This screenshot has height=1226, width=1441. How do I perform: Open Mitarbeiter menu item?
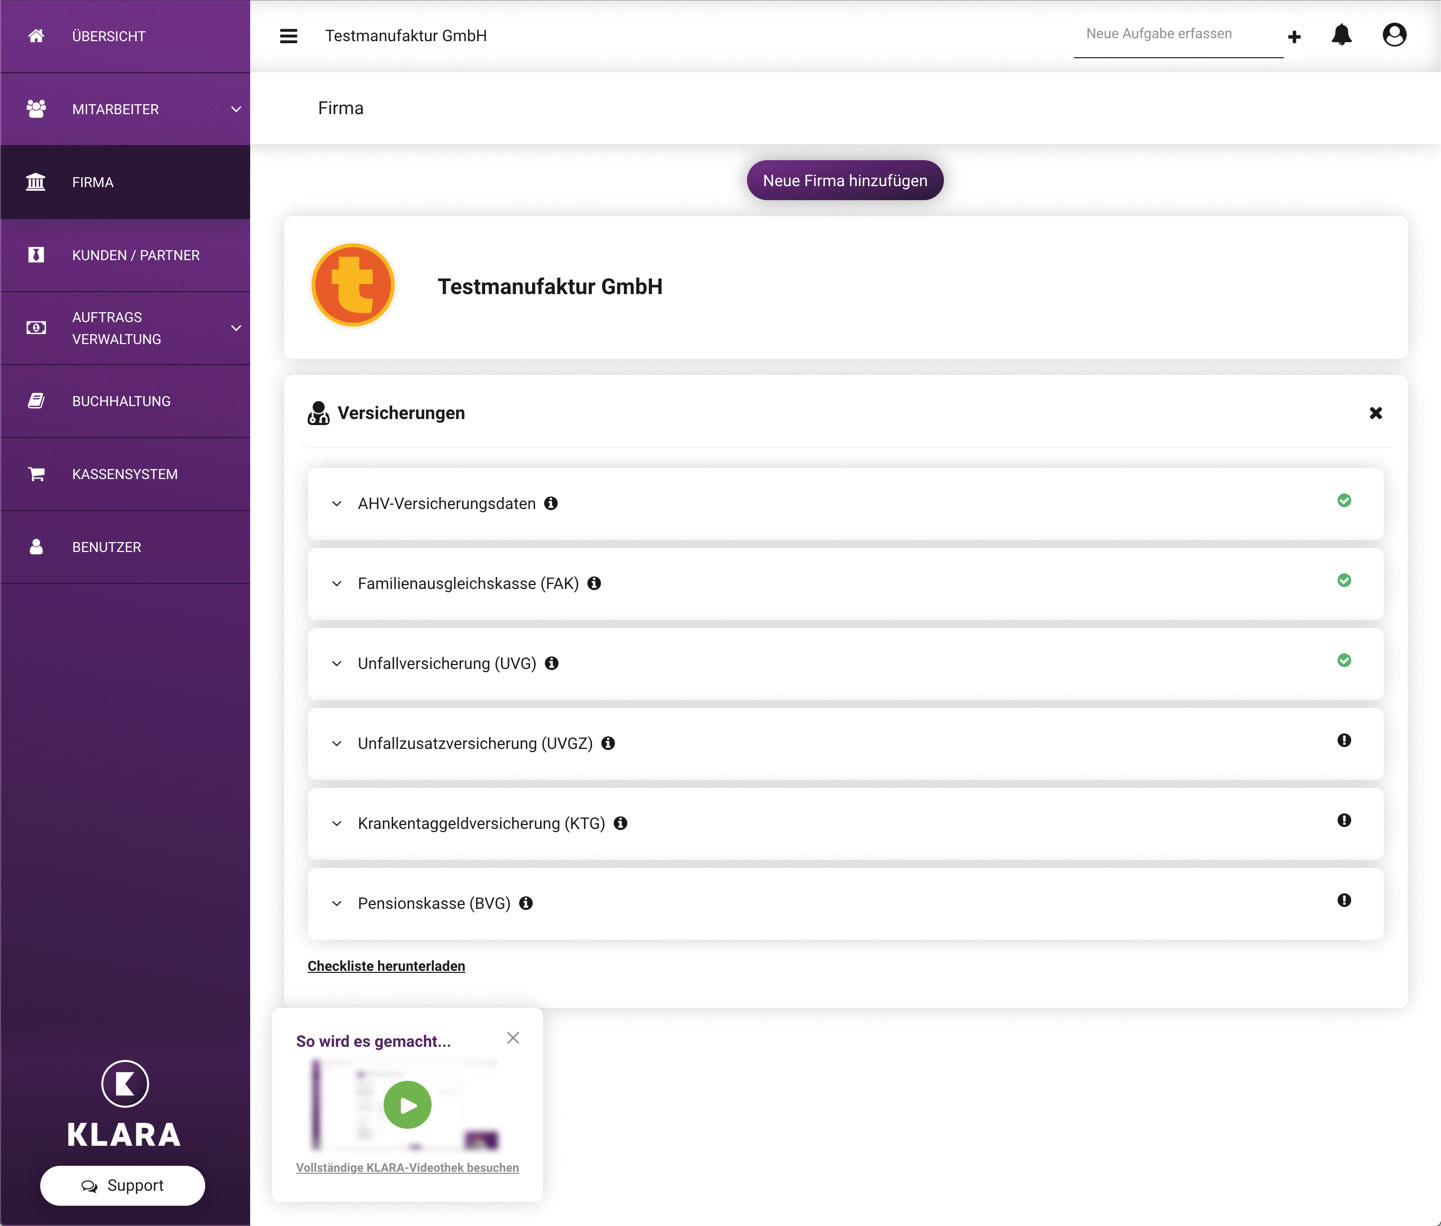pos(125,109)
